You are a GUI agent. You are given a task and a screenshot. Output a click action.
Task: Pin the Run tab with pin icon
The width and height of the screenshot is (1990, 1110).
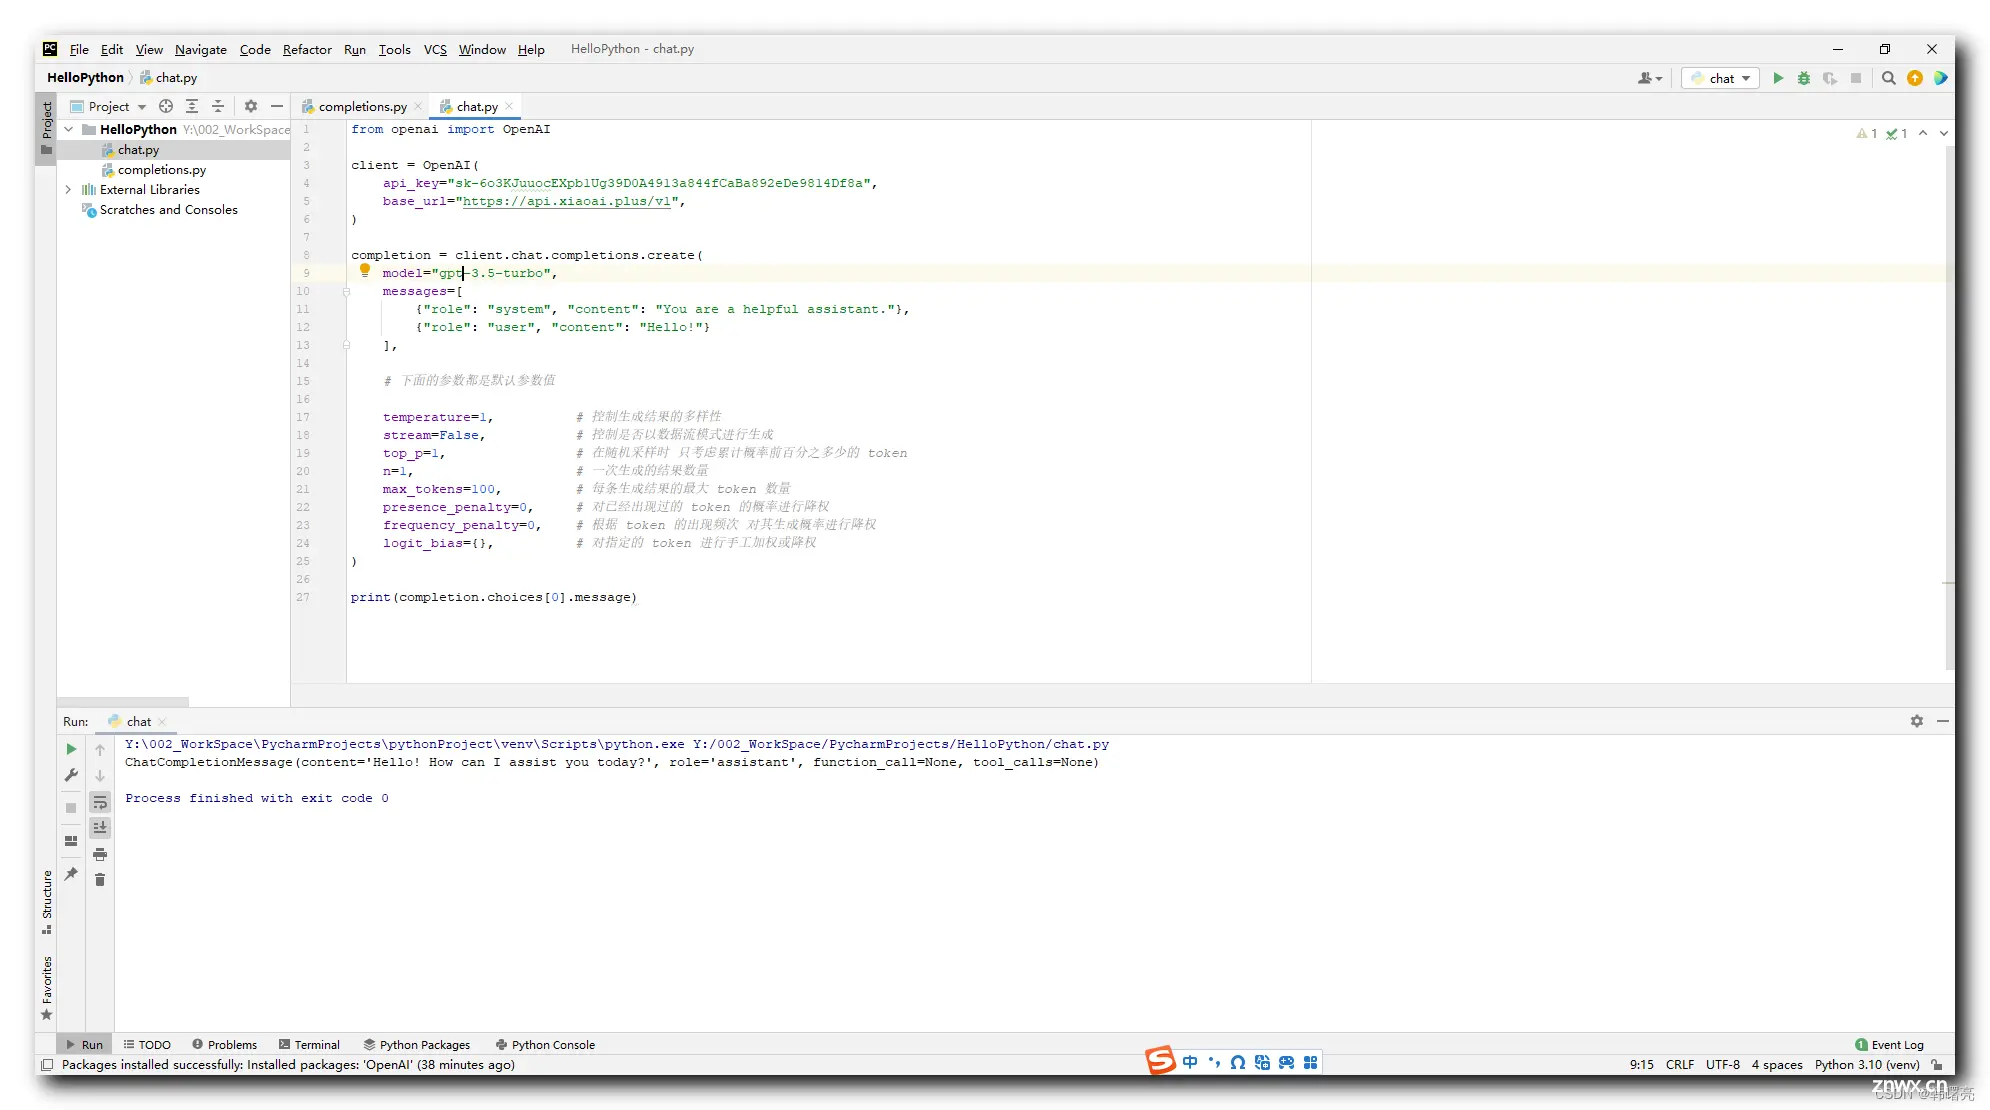click(x=71, y=874)
